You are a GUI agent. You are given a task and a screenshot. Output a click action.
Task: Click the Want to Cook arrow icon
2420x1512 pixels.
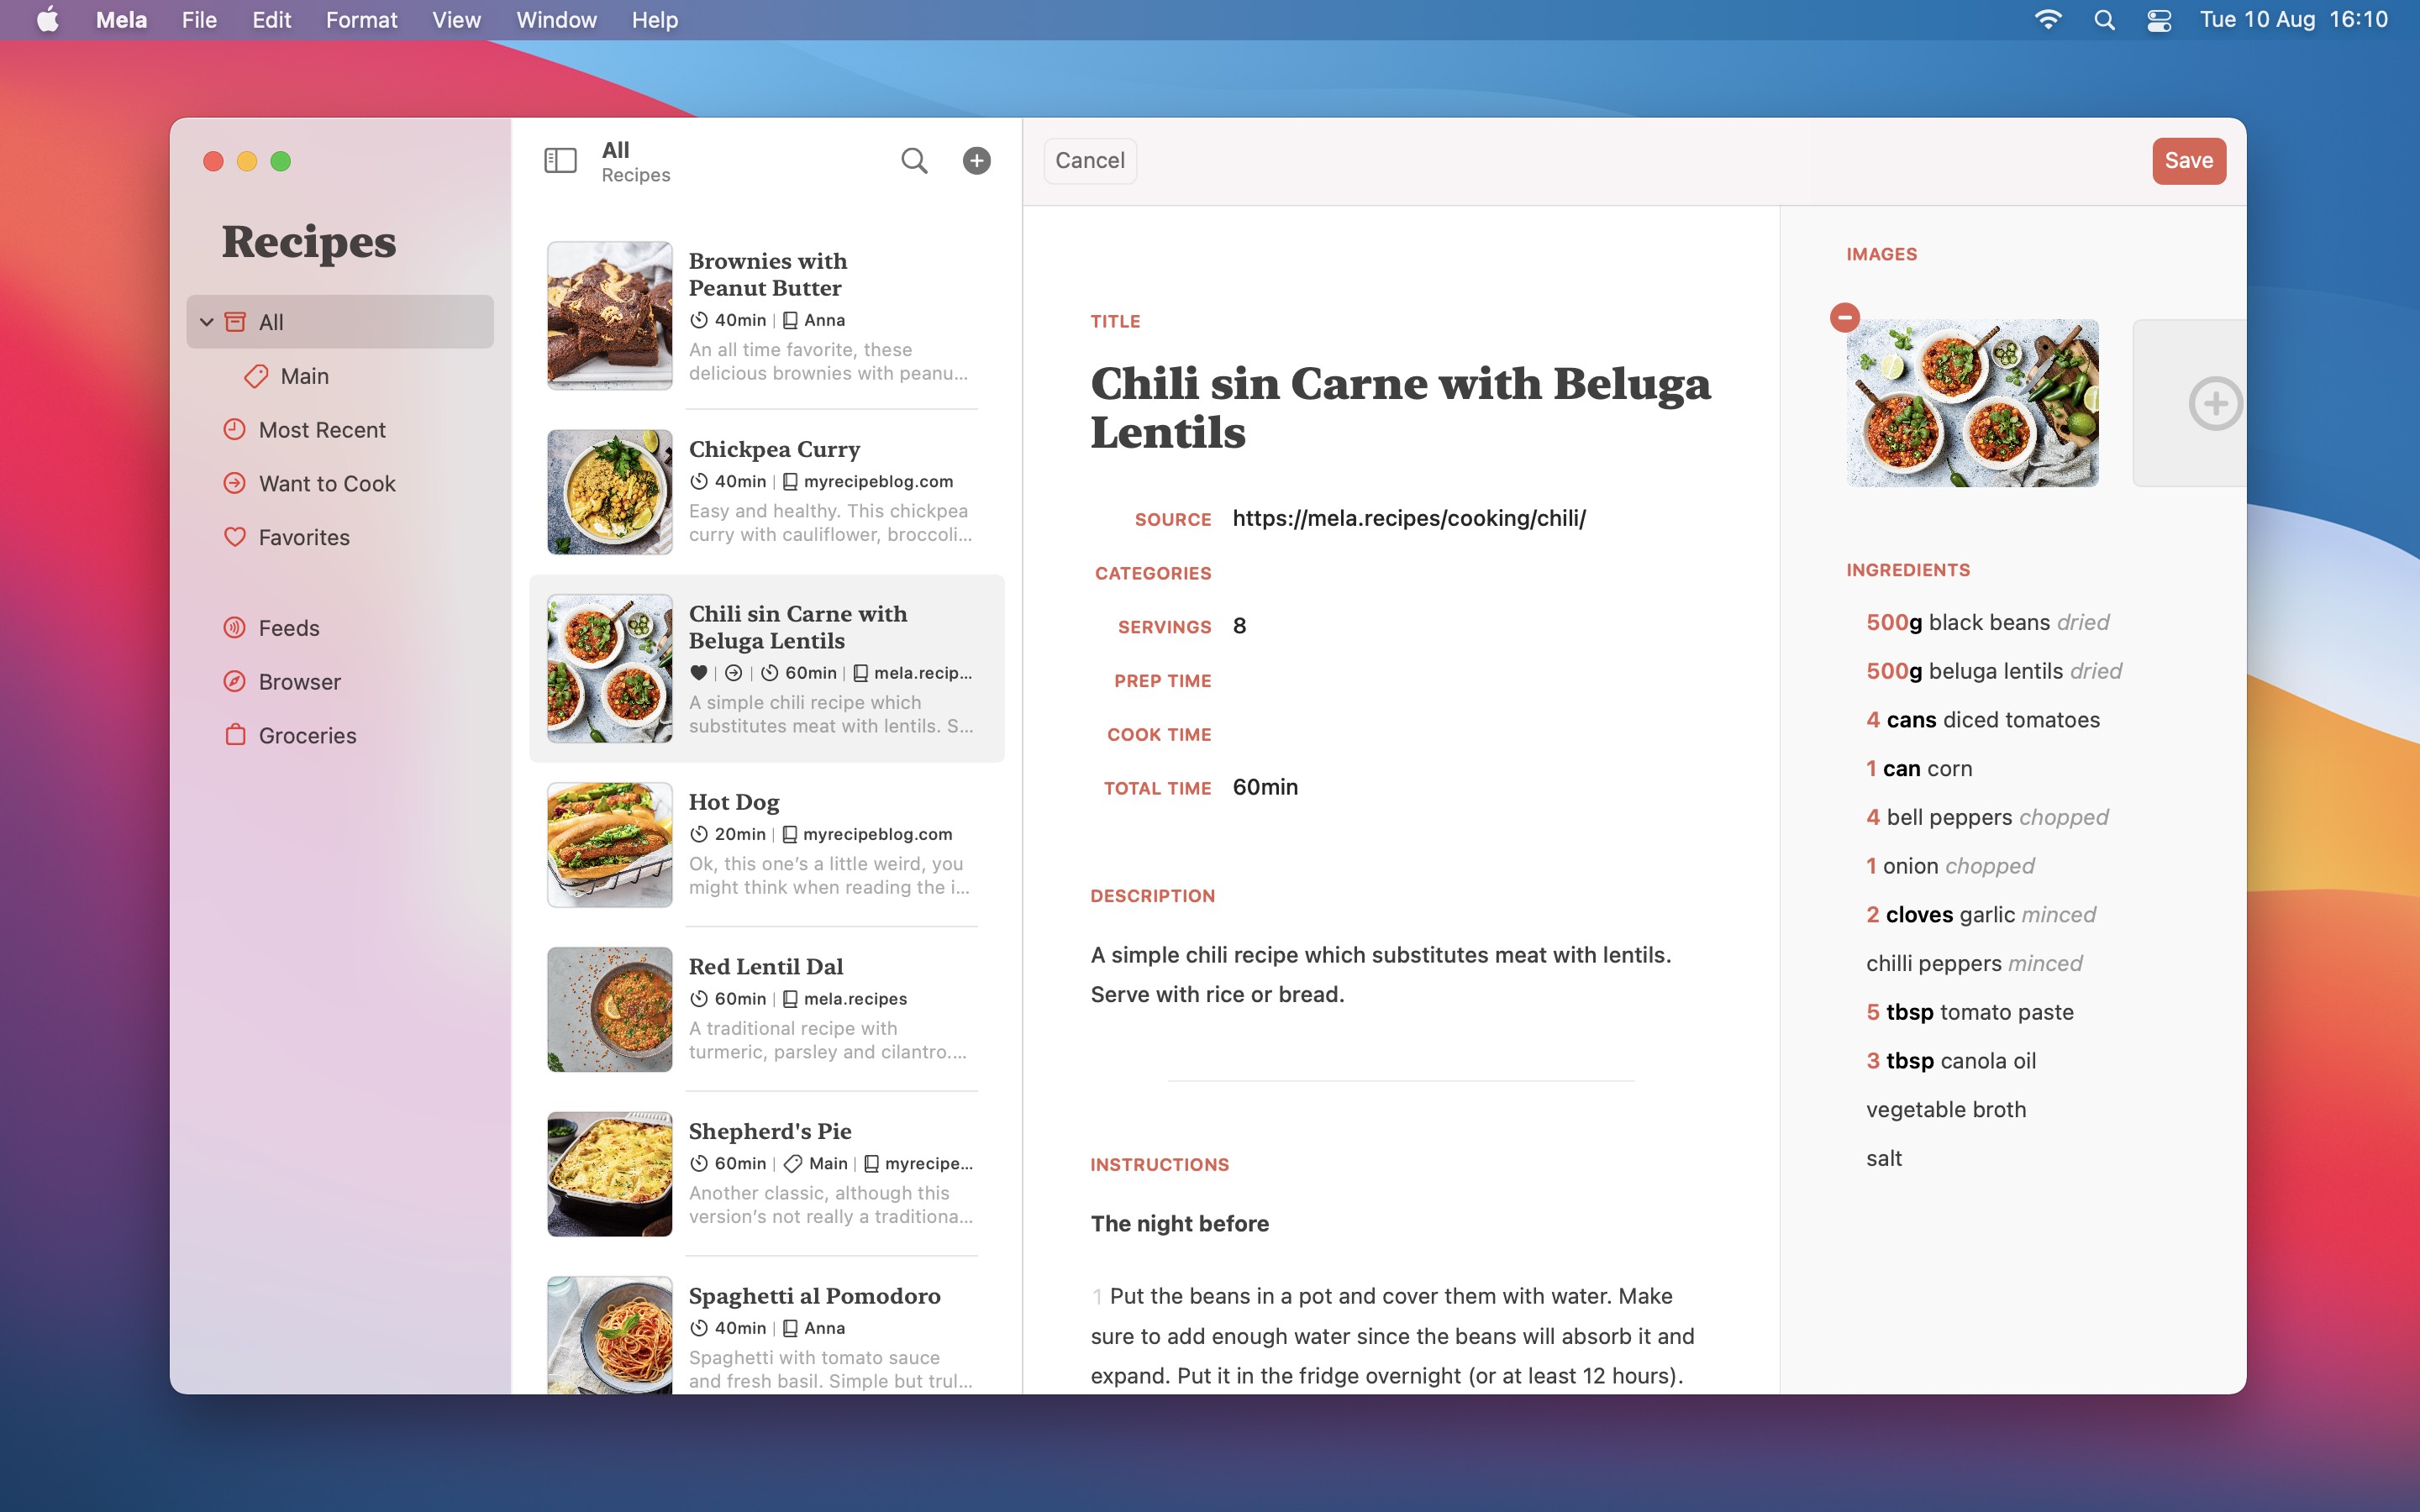[x=234, y=483]
